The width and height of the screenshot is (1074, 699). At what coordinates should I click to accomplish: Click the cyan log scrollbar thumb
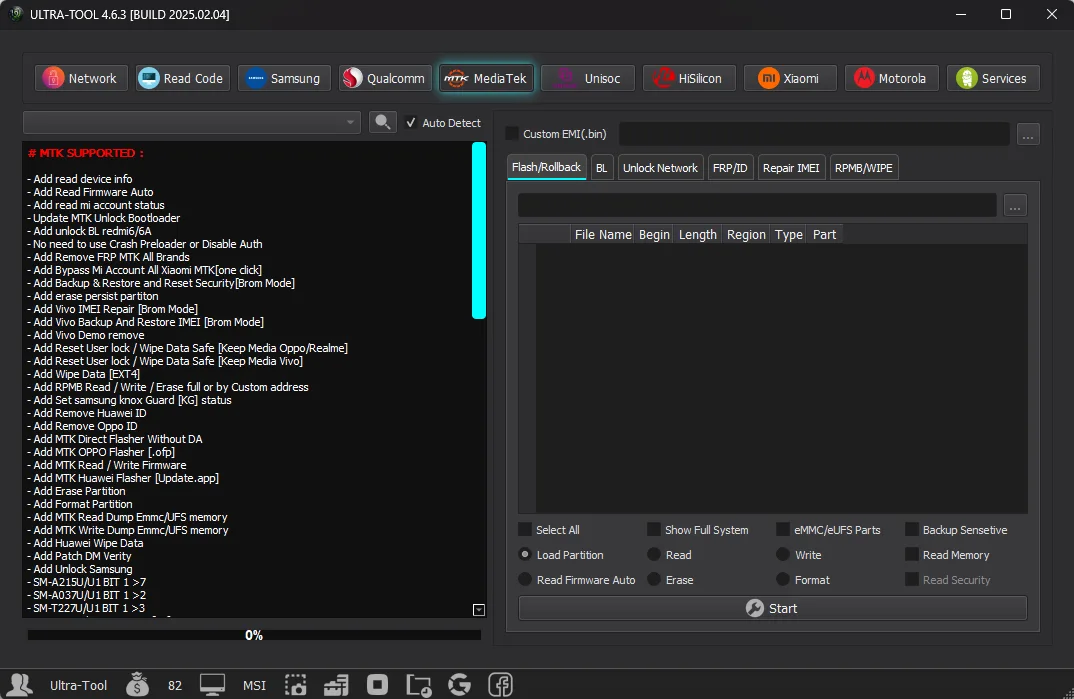479,230
